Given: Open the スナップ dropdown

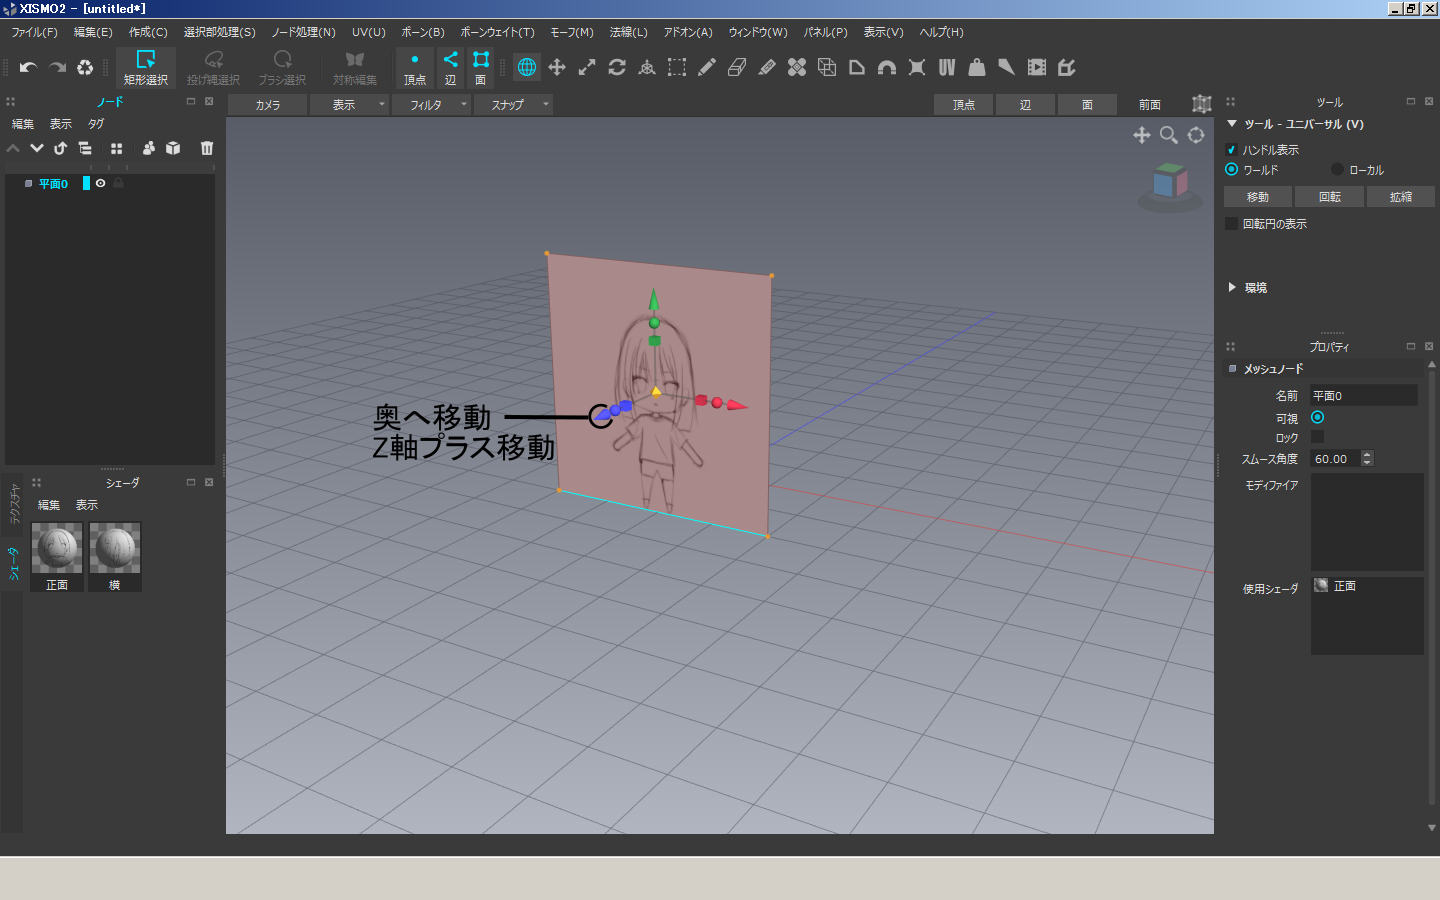Looking at the screenshot, I should tap(512, 104).
